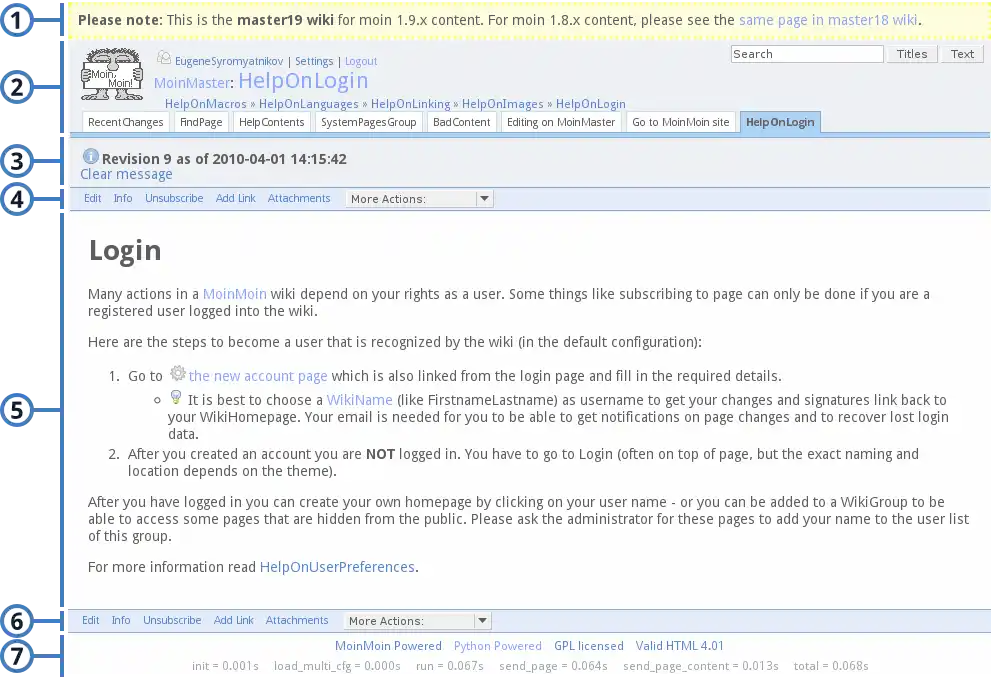
Task: Open the RecentChanges tab
Action: (x=126, y=122)
